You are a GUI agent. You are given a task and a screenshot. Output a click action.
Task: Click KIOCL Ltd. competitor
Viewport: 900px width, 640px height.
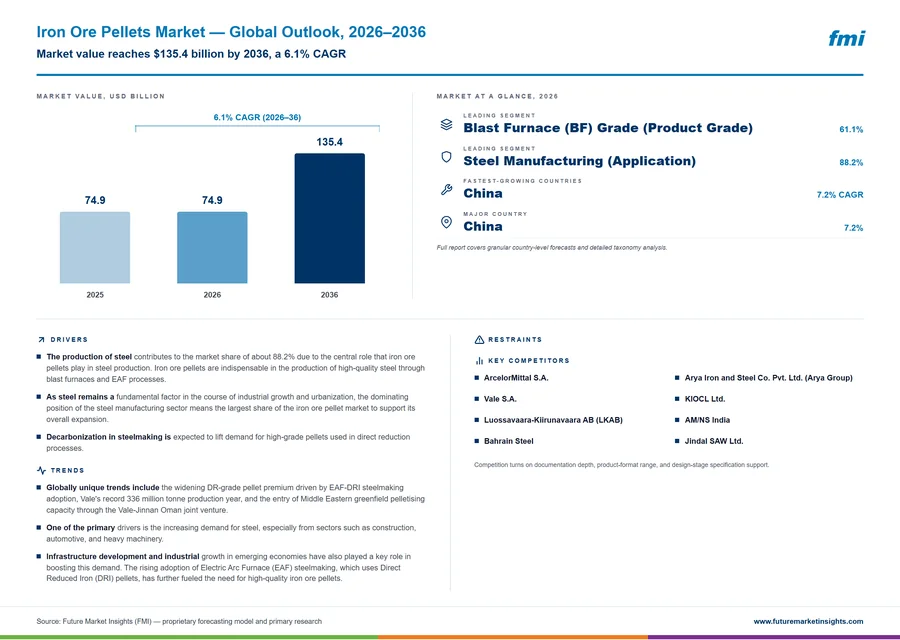click(x=705, y=399)
